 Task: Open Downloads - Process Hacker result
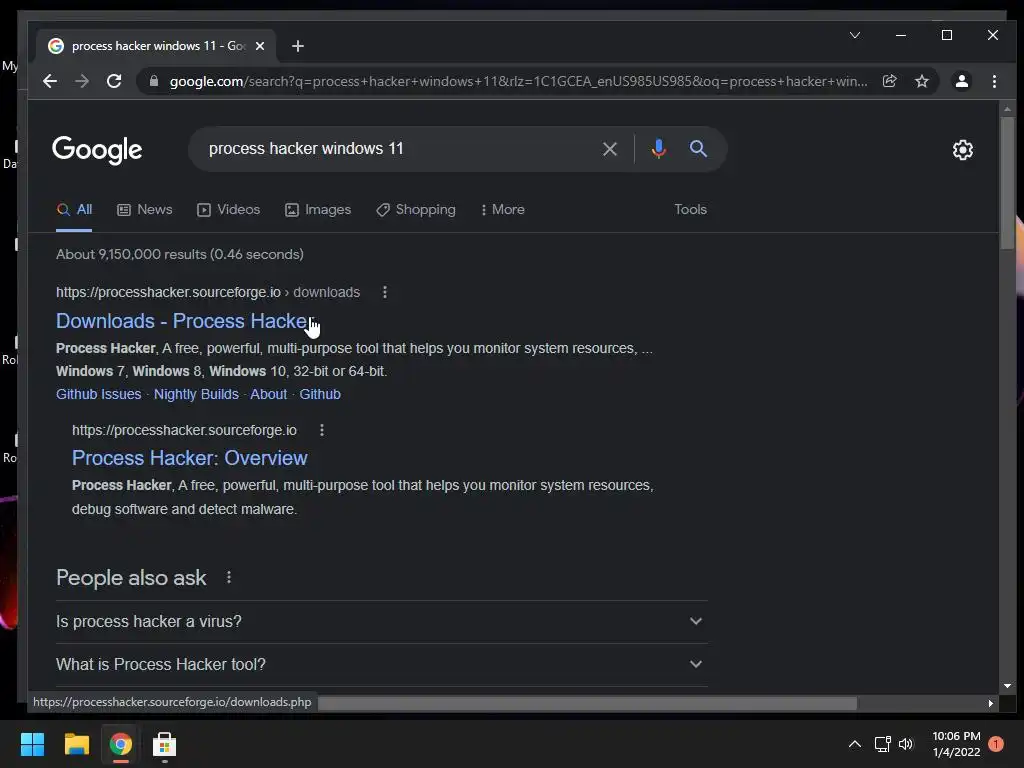(x=184, y=321)
